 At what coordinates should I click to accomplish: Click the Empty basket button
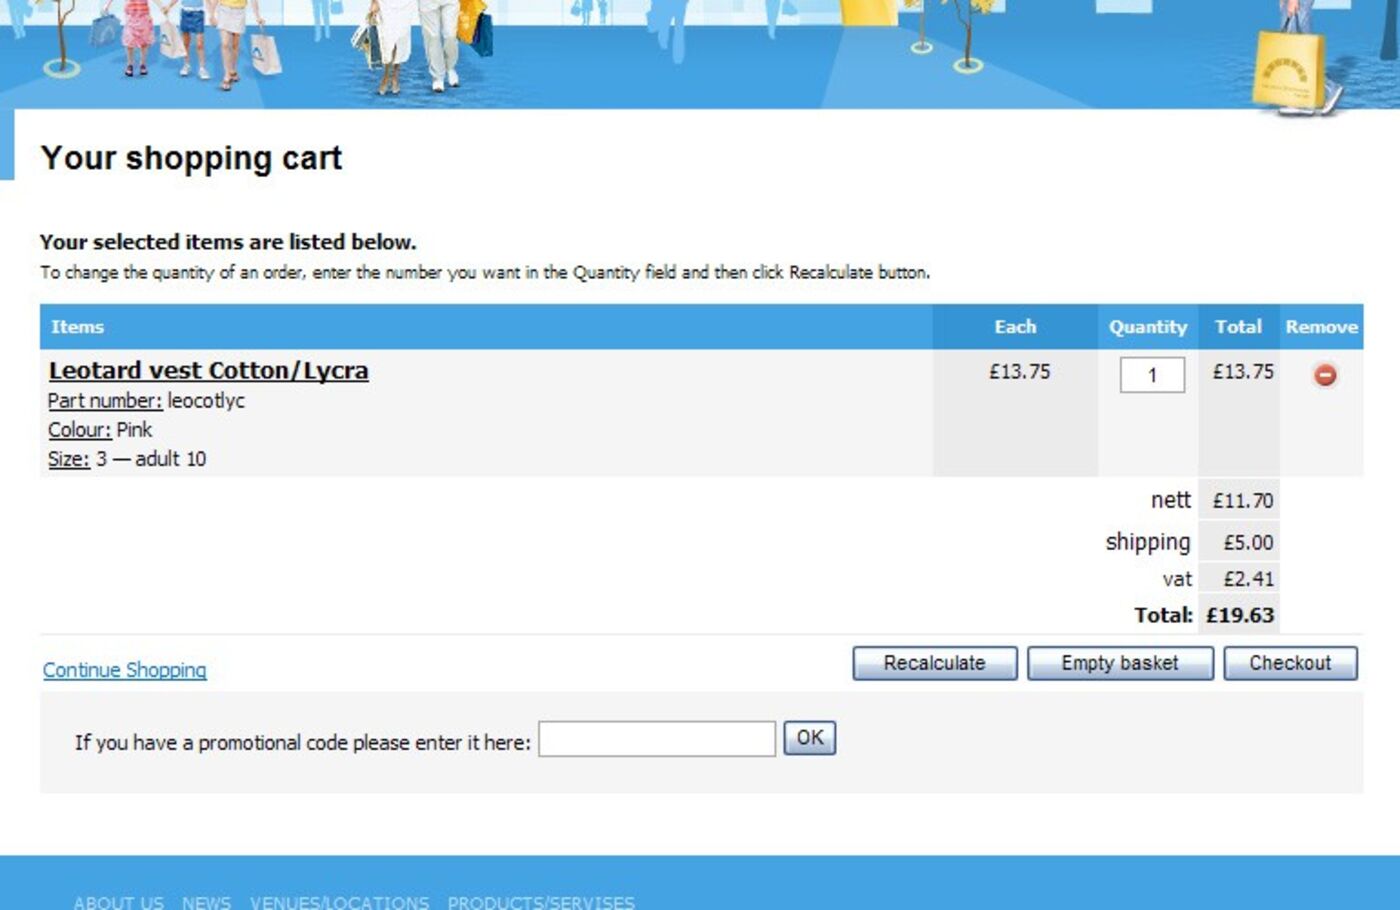[x=1119, y=664]
